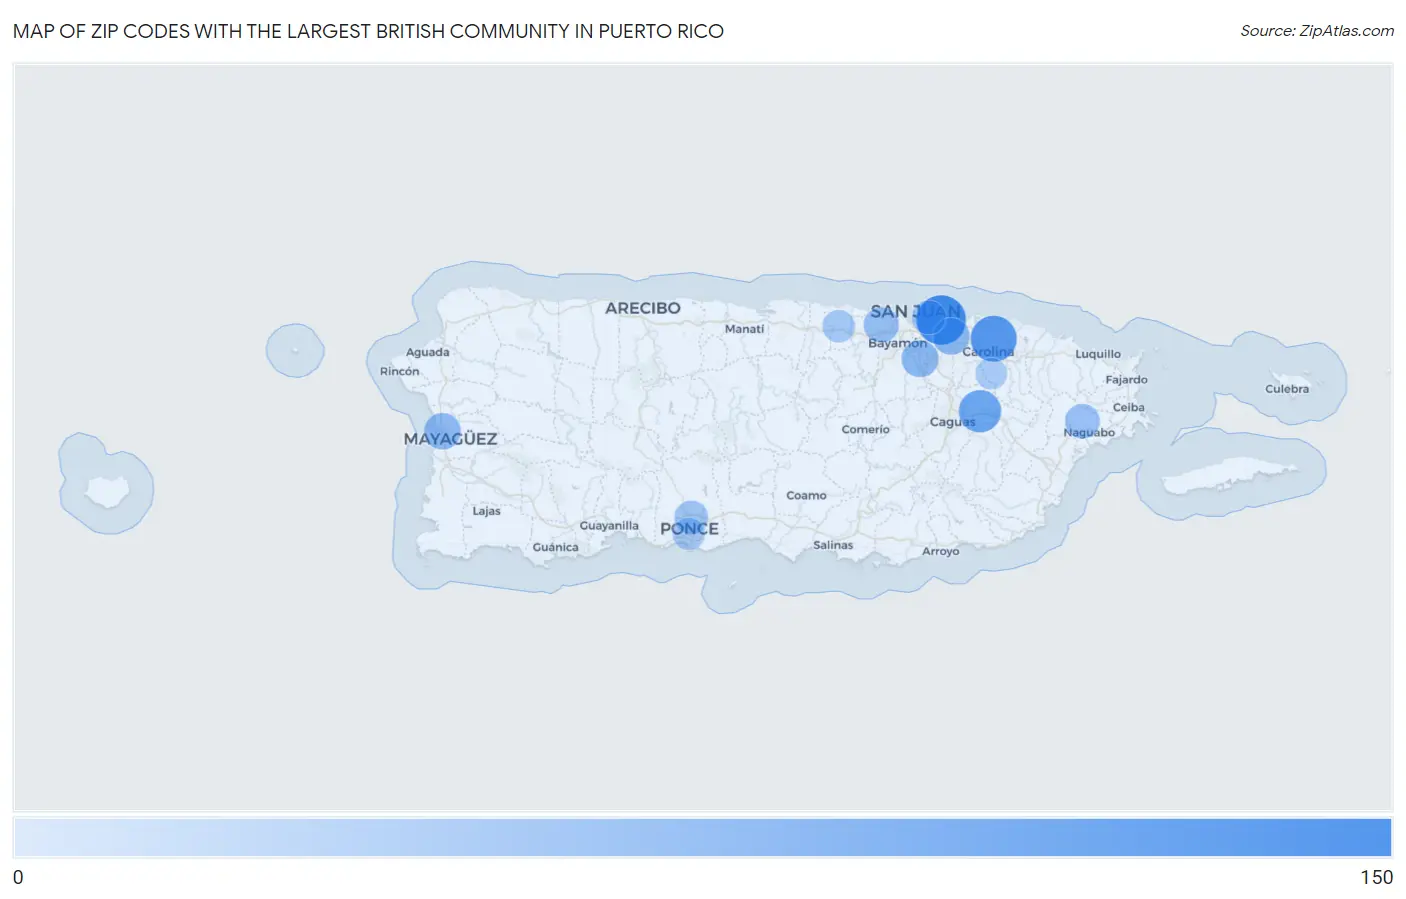Click the map title heading
Viewport: 1406px width, 899px height.
pos(368,31)
